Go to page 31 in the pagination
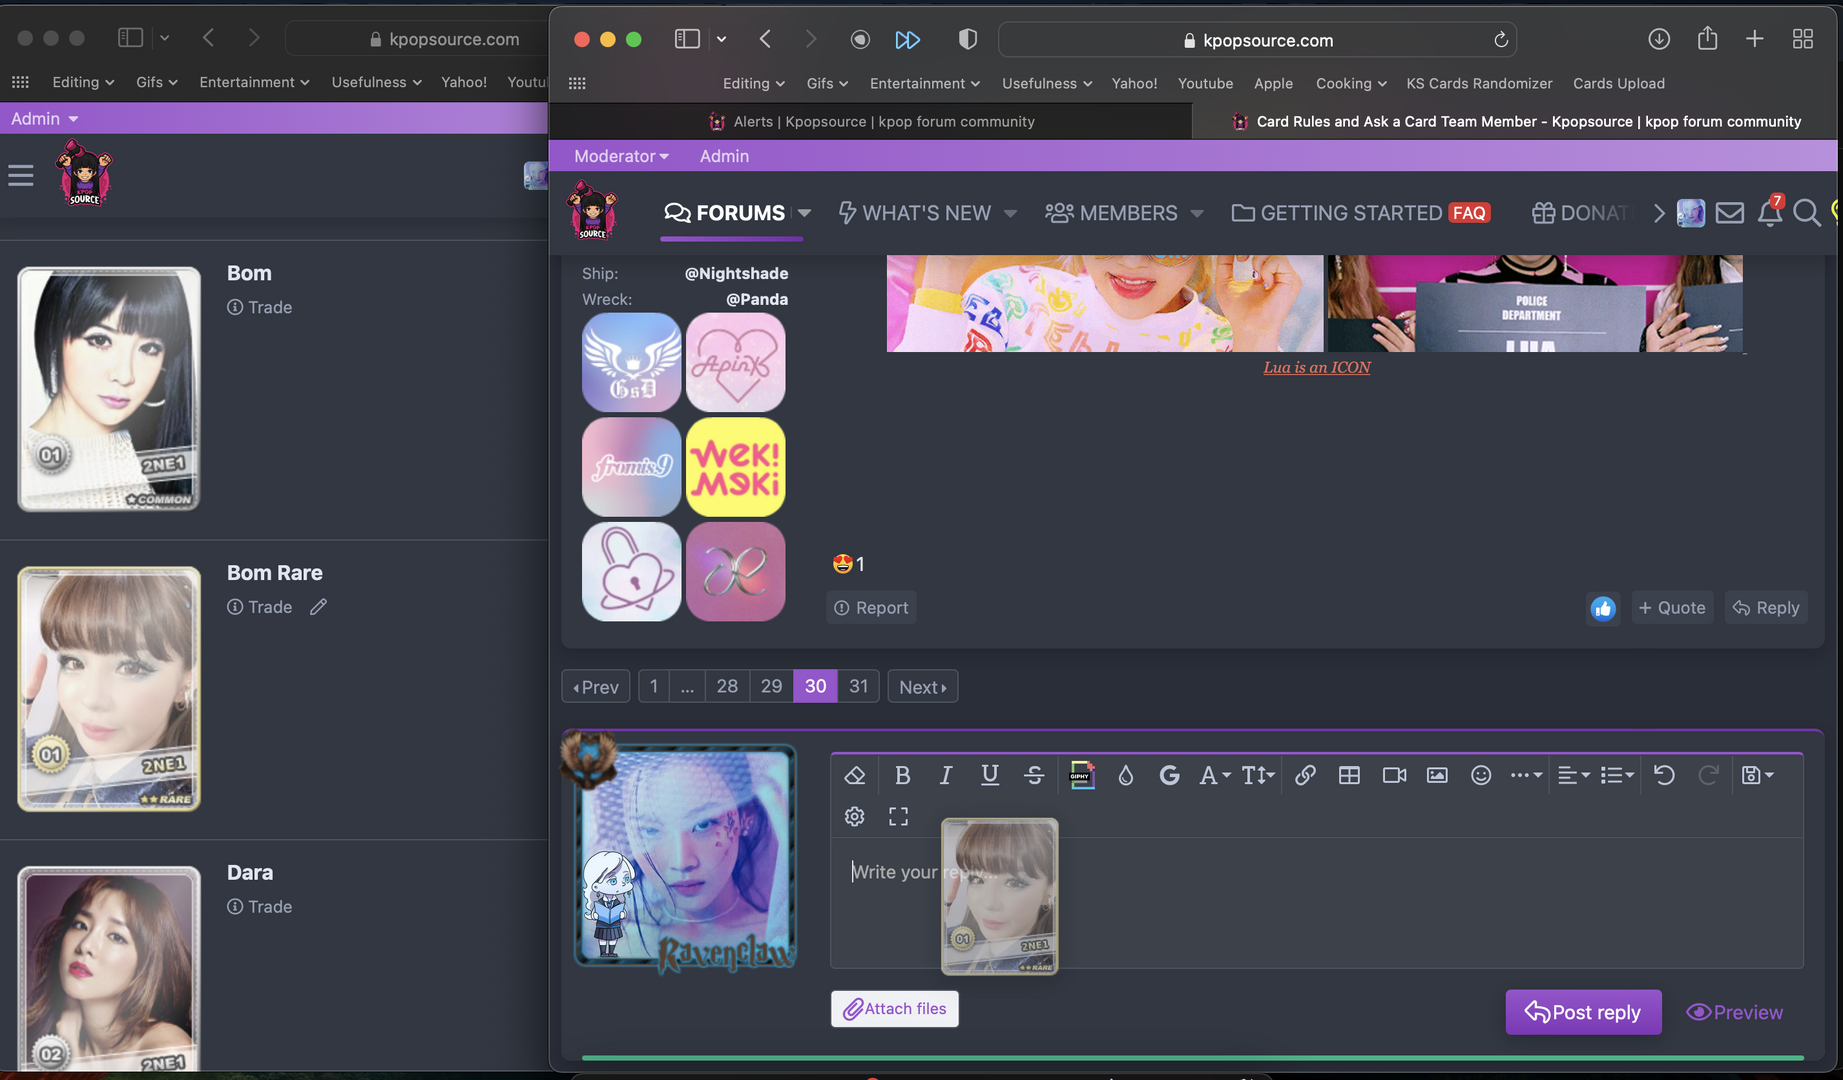The image size is (1843, 1080). pyautogui.click(x=858, y=686)
